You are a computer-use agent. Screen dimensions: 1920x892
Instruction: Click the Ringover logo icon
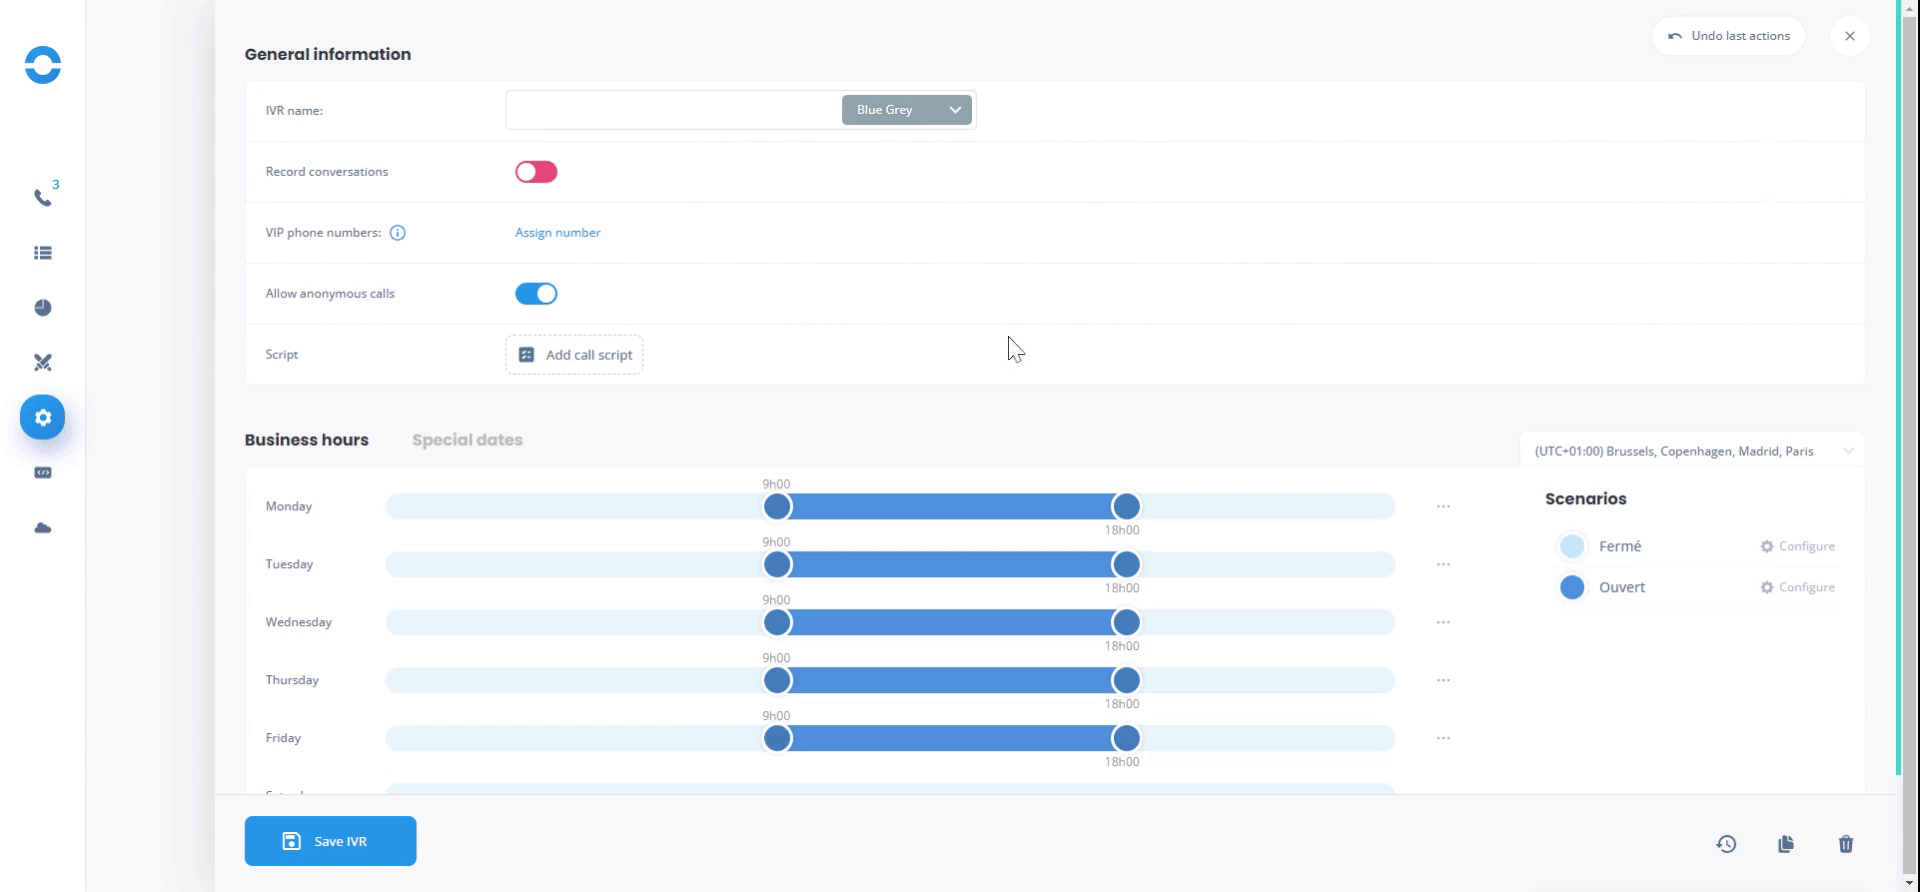click(43, 65)
